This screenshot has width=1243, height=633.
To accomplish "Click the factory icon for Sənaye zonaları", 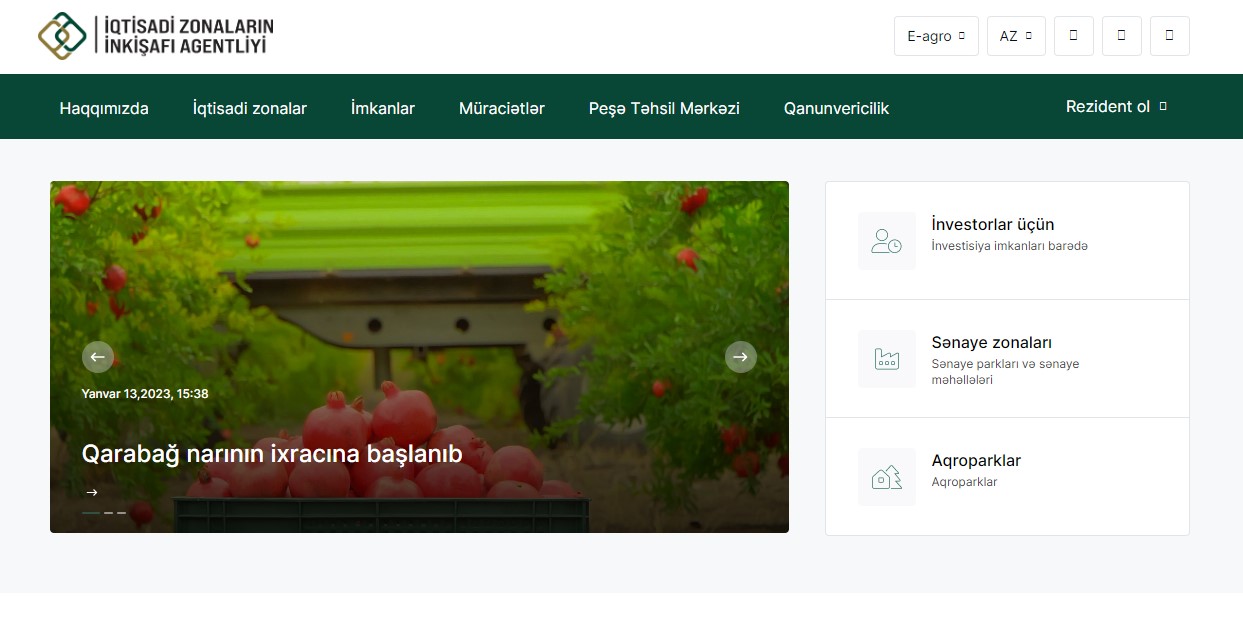I will [886, 359].
